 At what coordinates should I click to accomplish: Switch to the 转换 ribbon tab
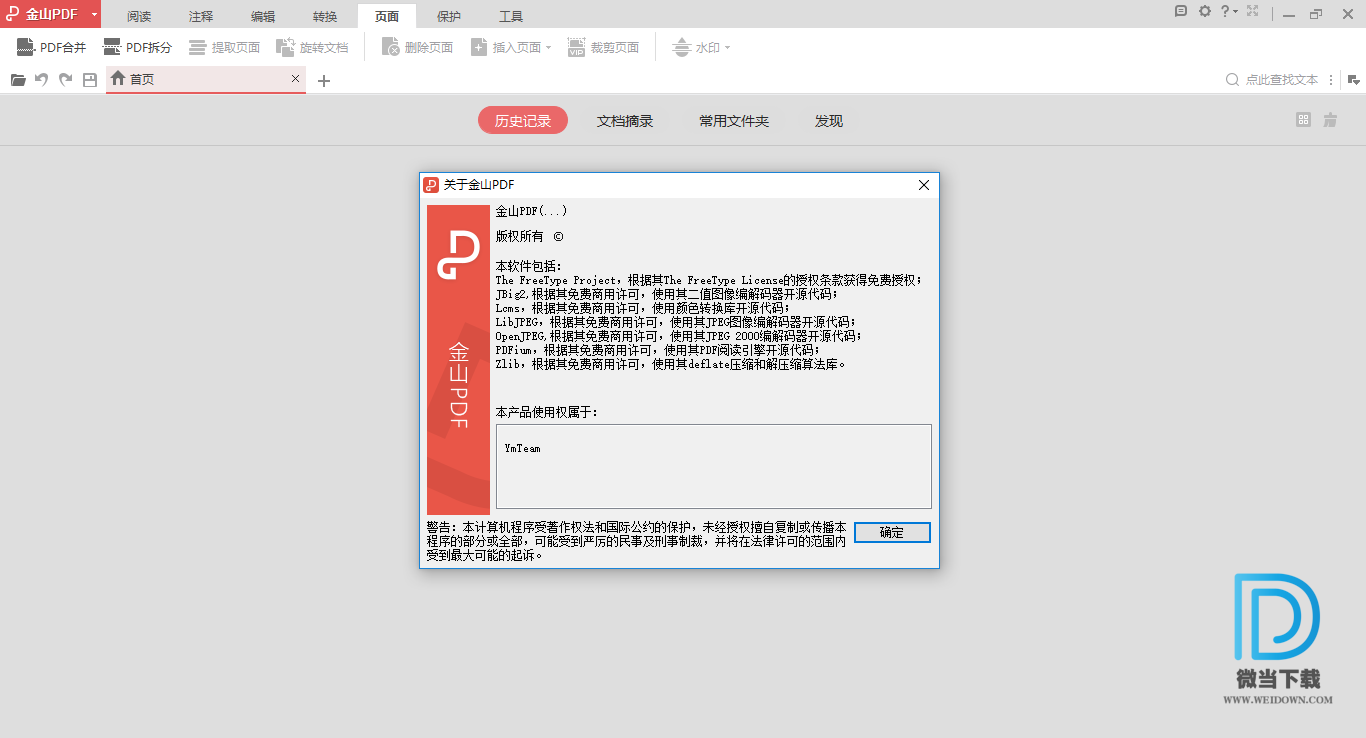325,17
